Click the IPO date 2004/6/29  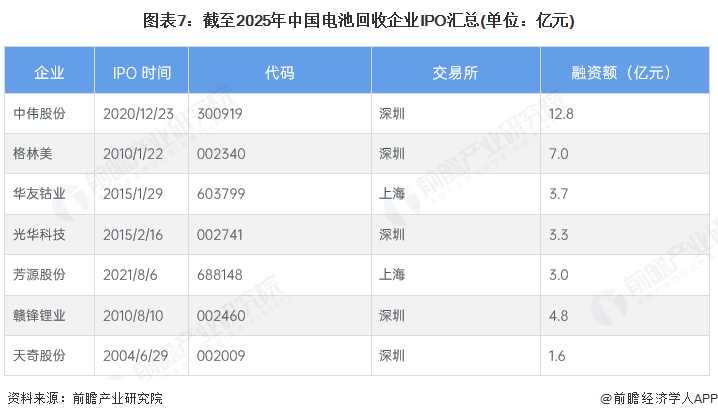pyautogui.click(x=134, y=356)
